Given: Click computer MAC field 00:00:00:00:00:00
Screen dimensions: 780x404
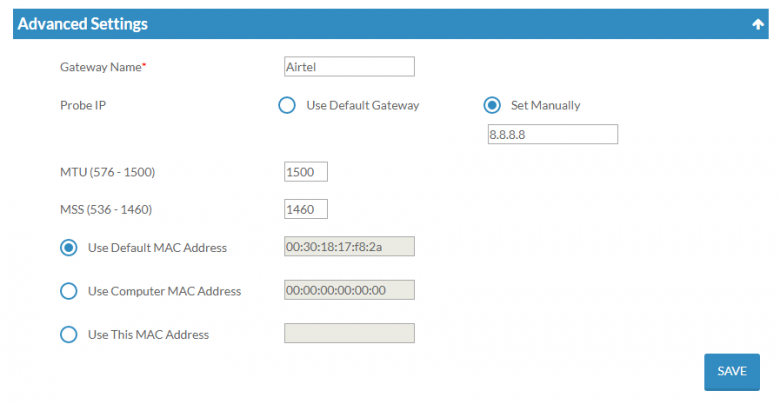Looking at the screenshot, I should point(349,290).
